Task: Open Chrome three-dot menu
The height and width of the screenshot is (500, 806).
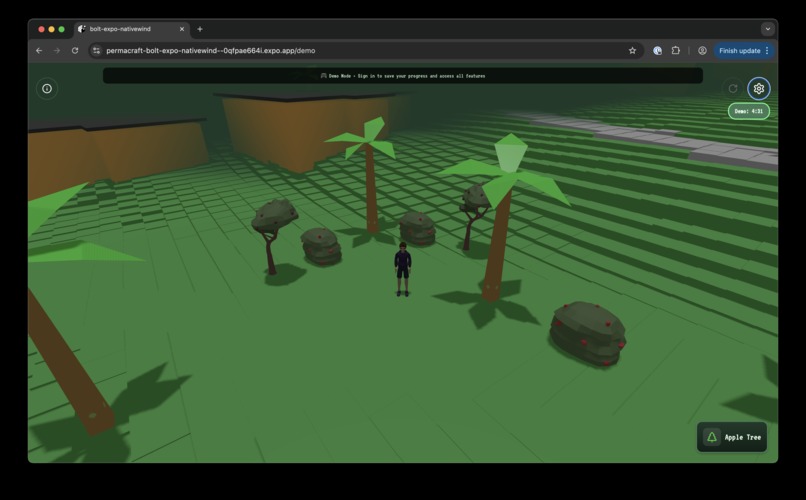Action: [767, 51]
